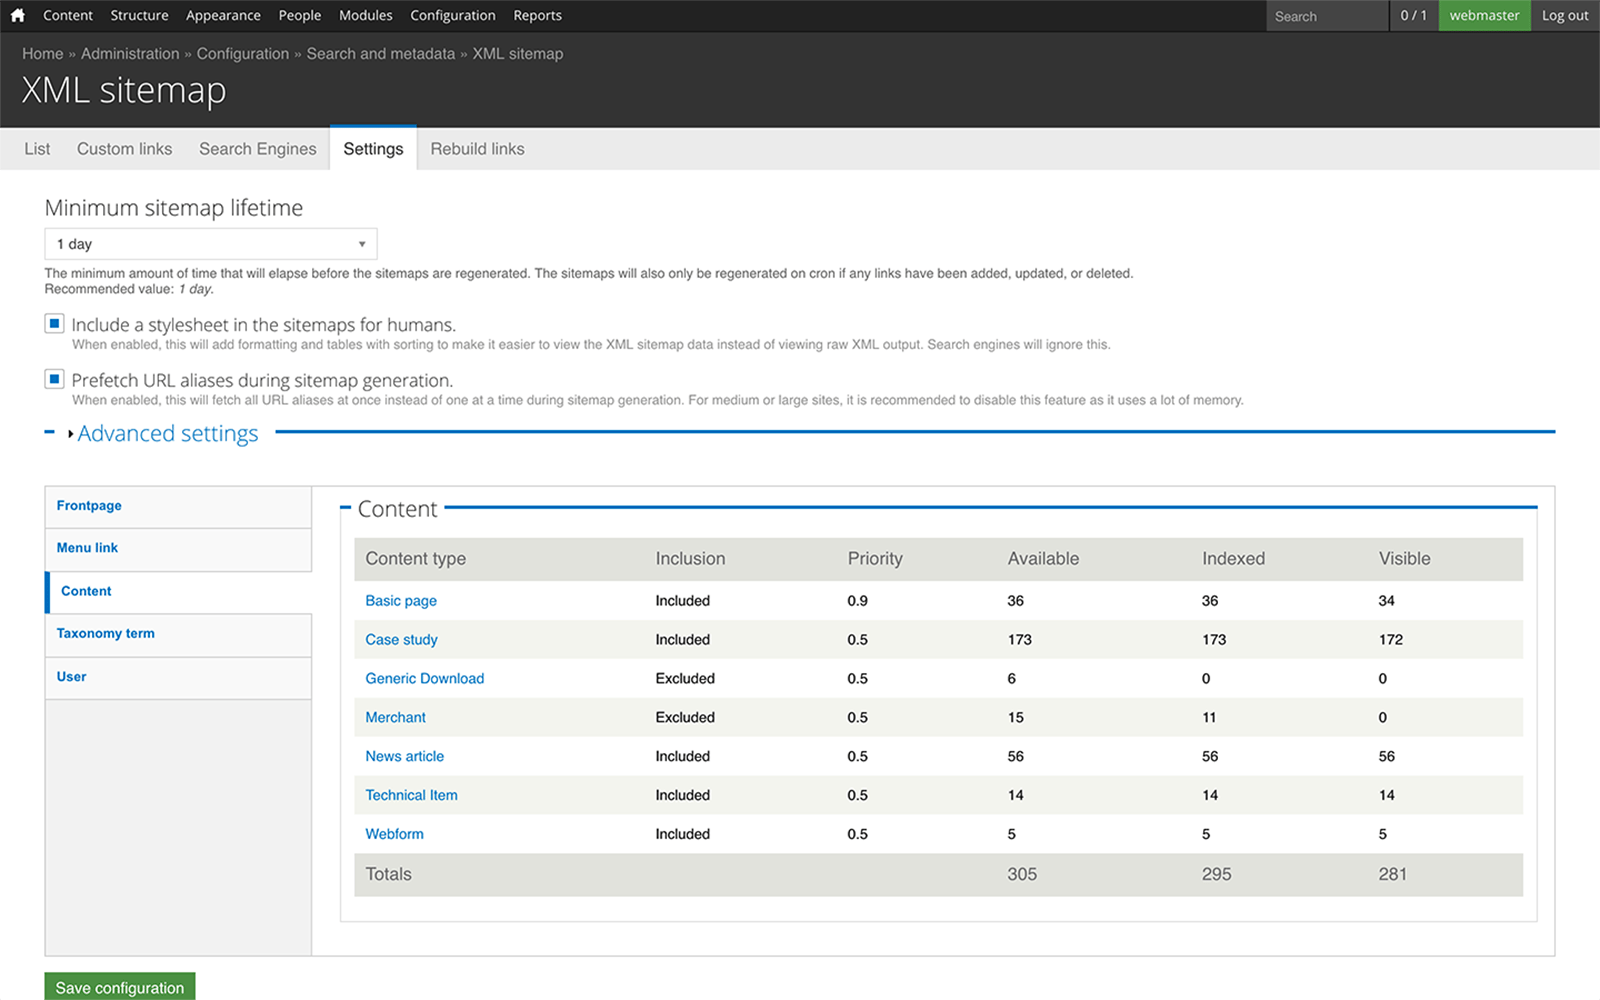Screen dimensions: 1600x1000
Task: Switch to the Custom links tab
Action: coord(125,149)
